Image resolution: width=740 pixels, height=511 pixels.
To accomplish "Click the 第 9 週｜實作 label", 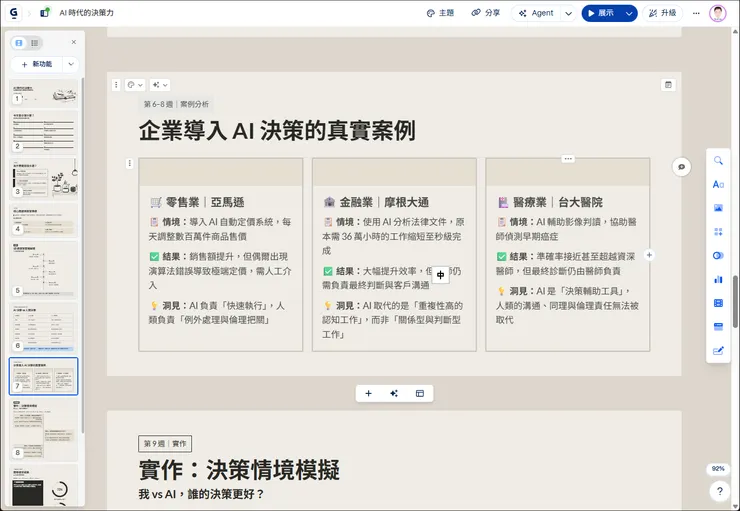I will 165,444.
